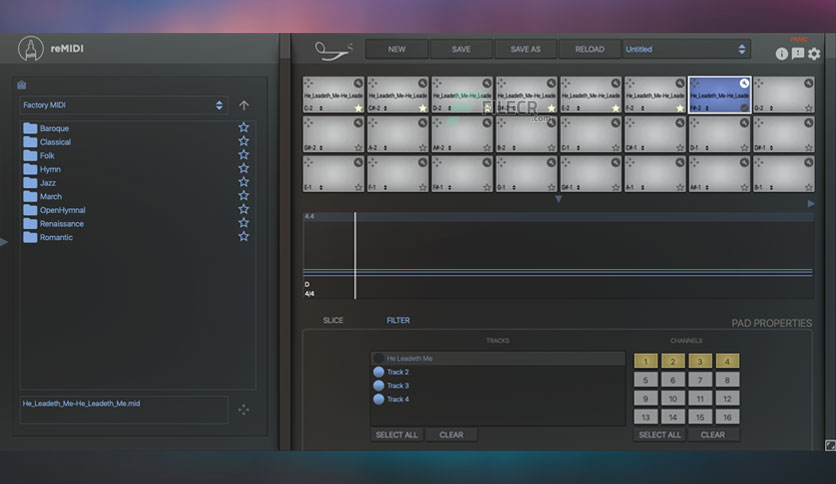Open the Renaissance folder
This screenshot has width=836, height=484.
[x=61, y=223]
